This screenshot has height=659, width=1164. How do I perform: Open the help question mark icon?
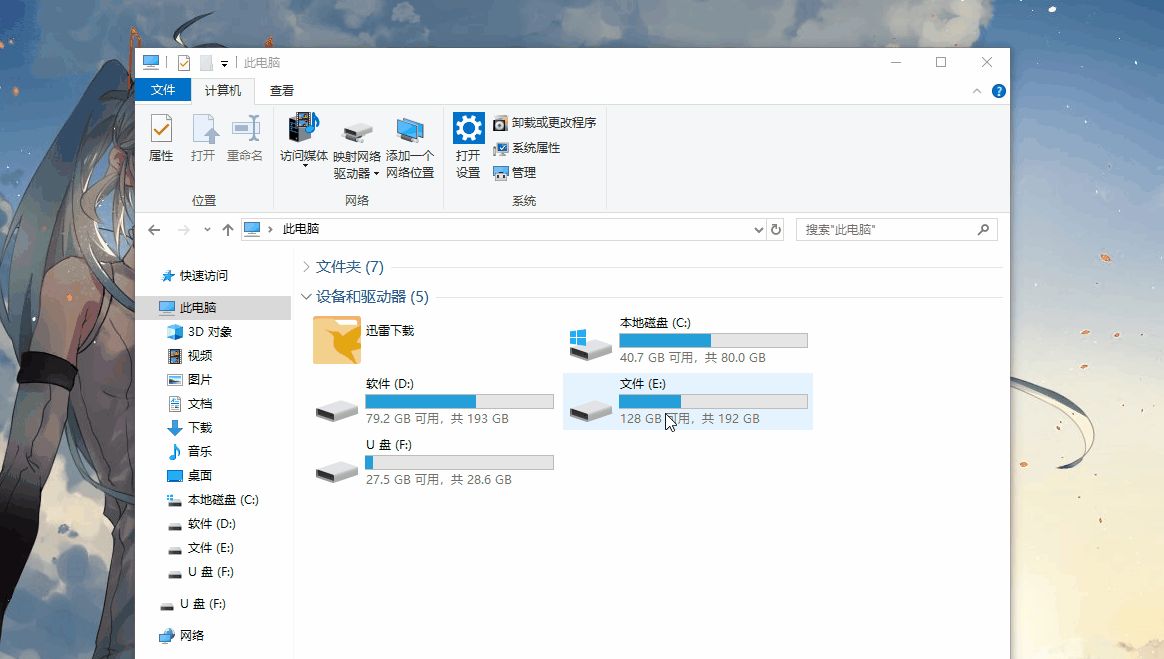(998, 91)
